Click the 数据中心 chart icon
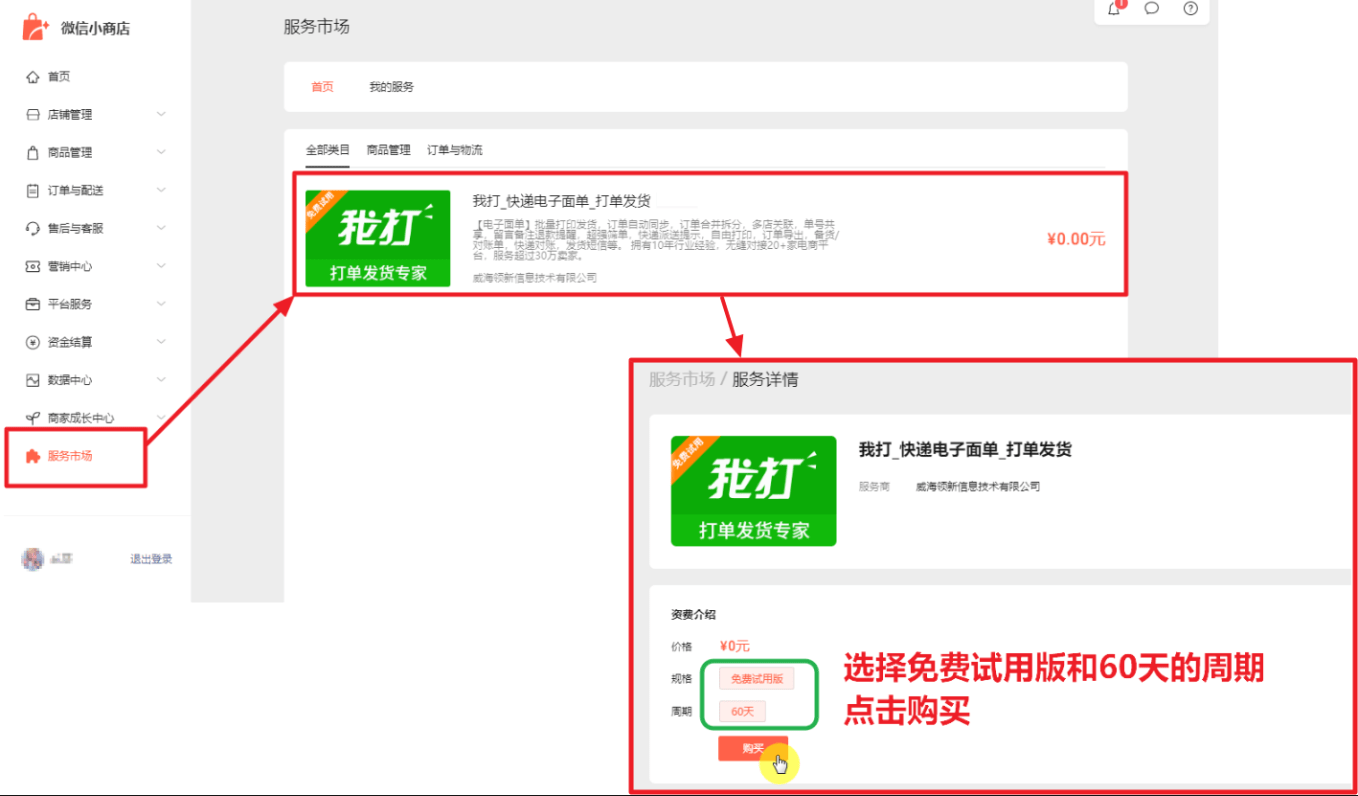The width and height of the screenshot is (1358, 796). coord(33,380)
